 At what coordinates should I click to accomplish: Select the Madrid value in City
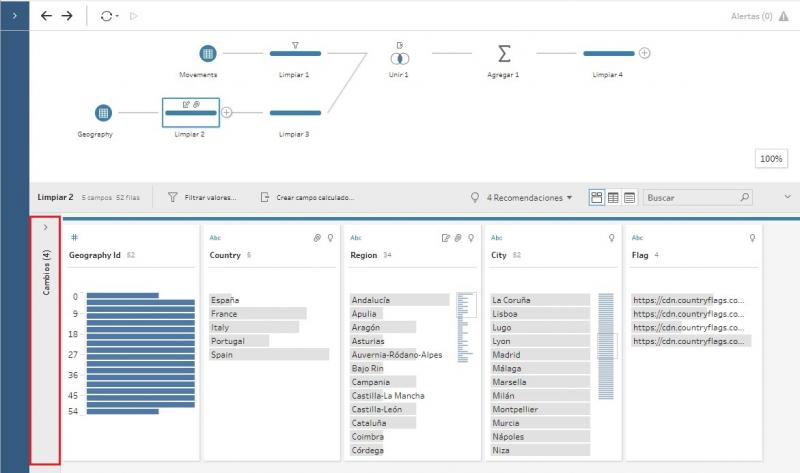coord(507,354)
